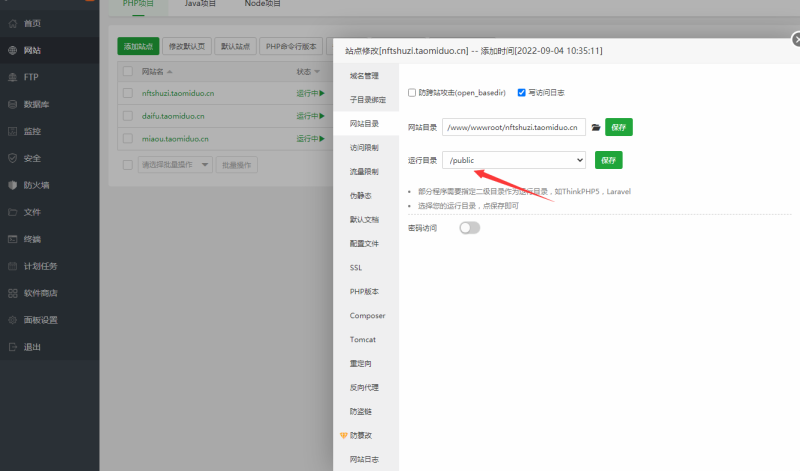Open the PHP版本 settings tab
This screenshot has height=471, width=800.
(364, 291)
